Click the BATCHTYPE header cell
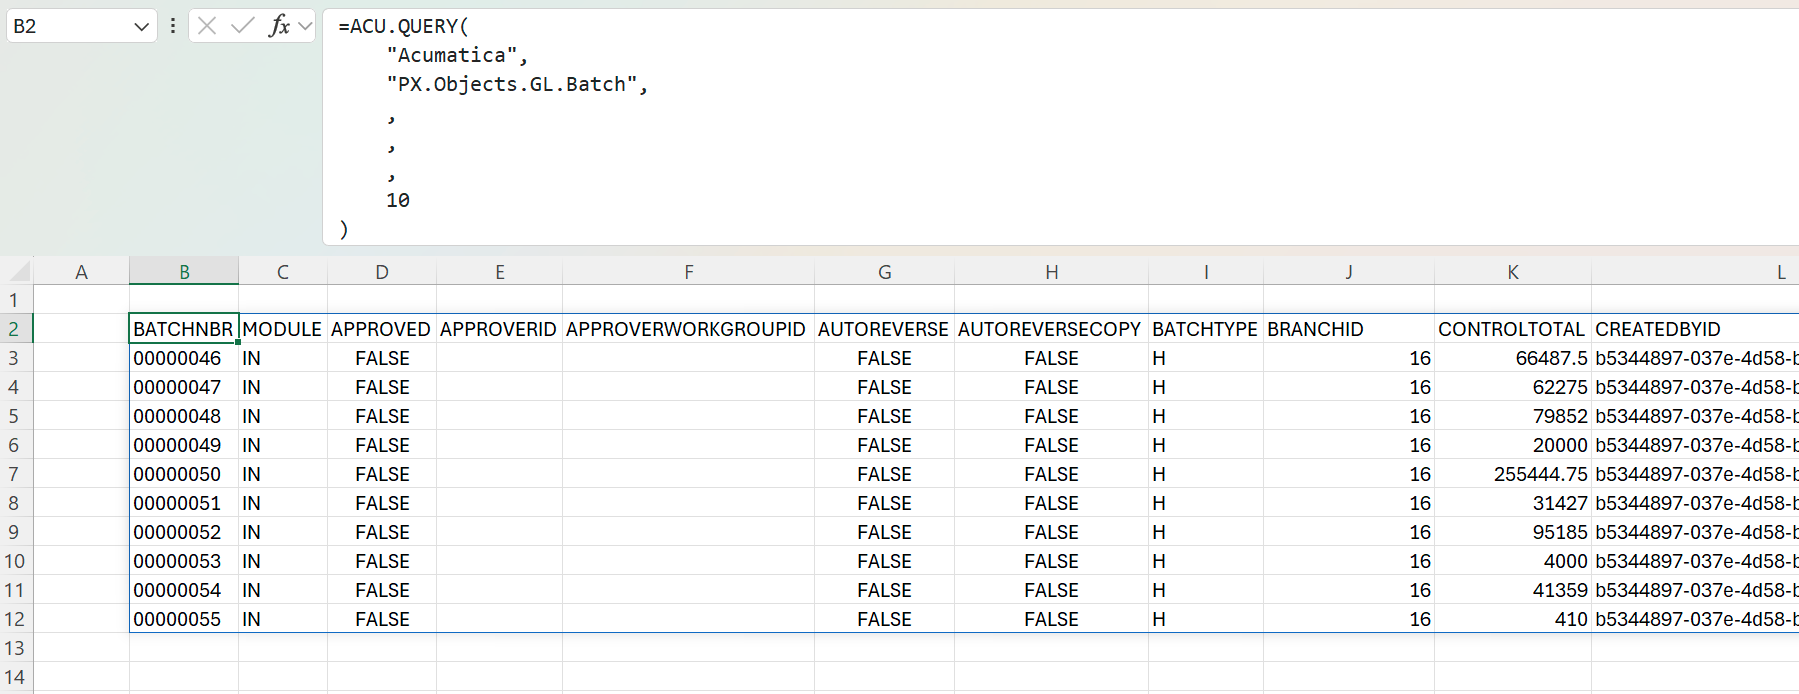 (1206, 329)
